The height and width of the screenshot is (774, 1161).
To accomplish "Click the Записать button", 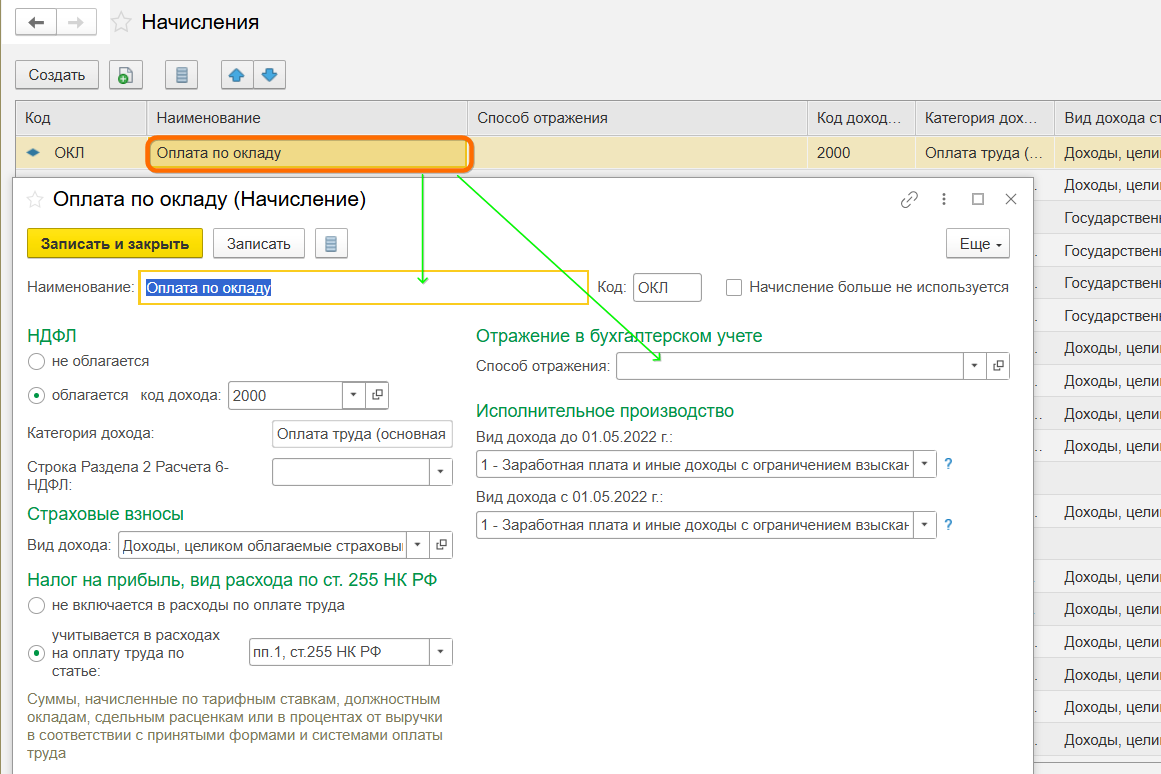I will [258, 244].
